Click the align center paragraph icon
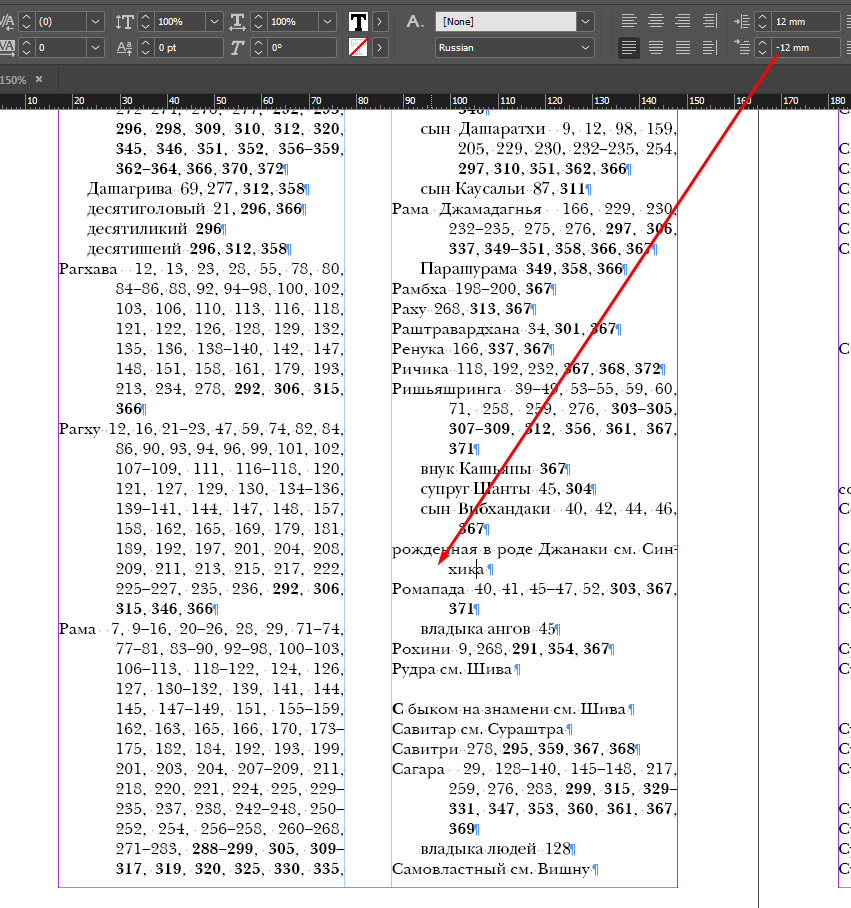 tap(656, 21)
